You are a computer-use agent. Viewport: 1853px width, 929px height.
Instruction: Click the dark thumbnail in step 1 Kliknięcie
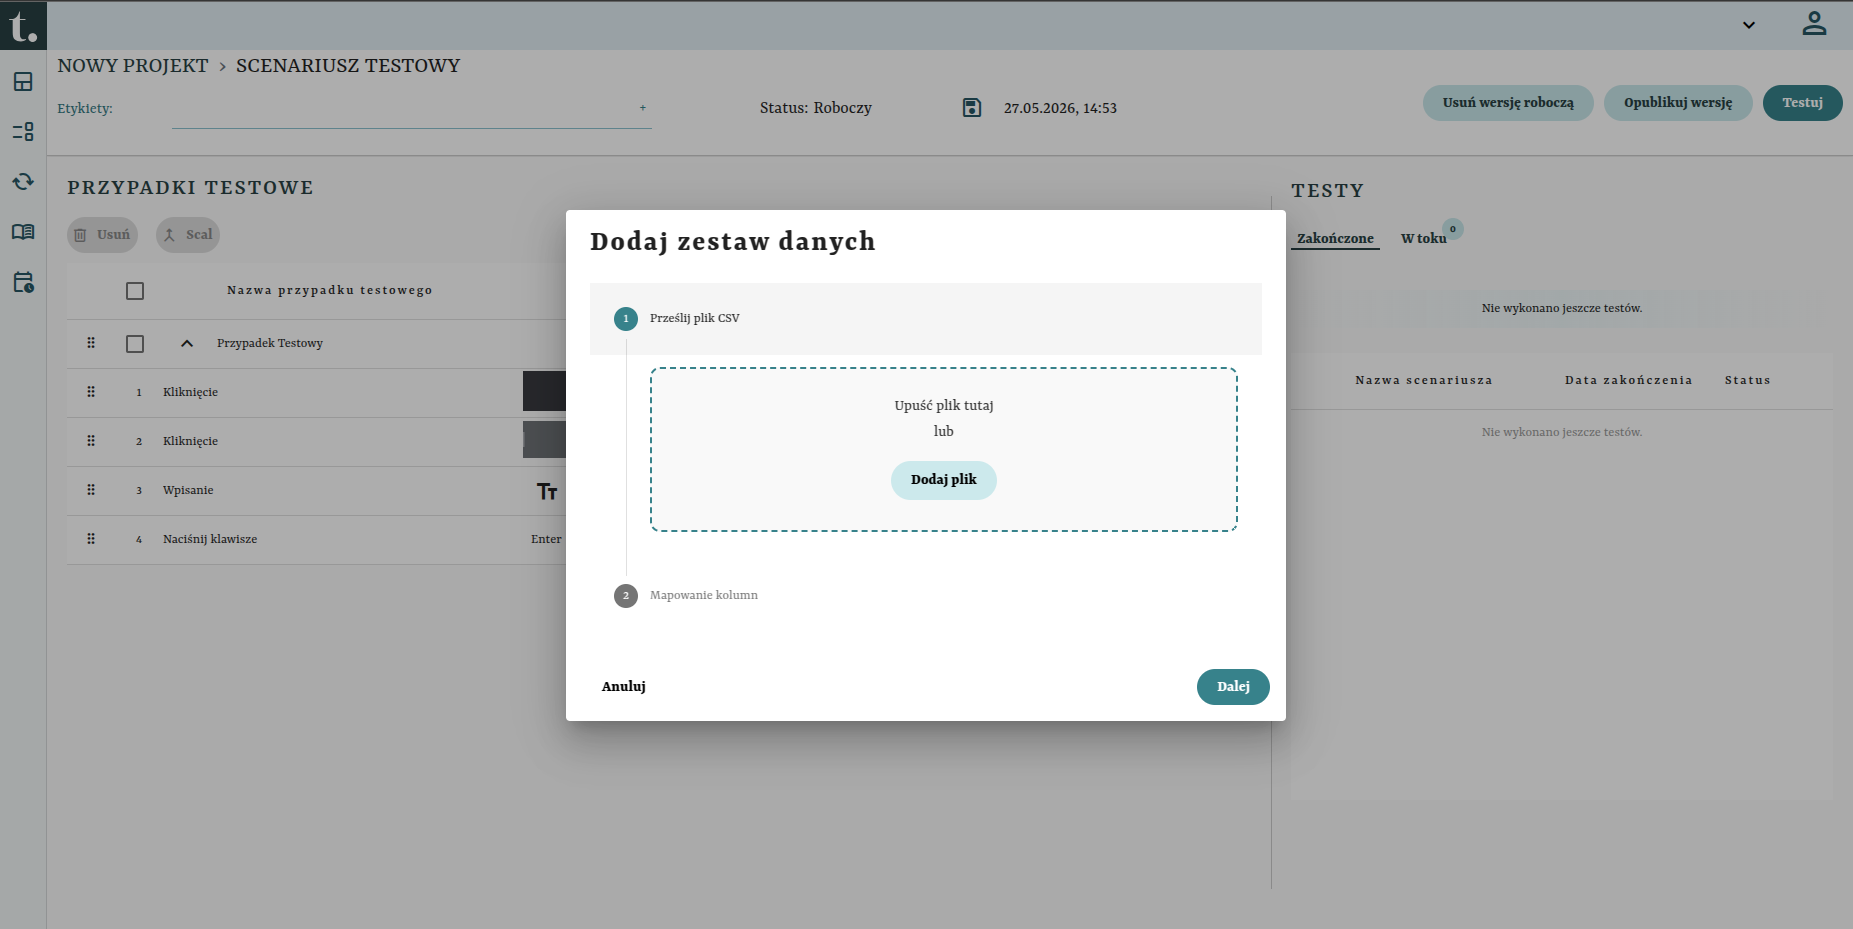[544, 391]
